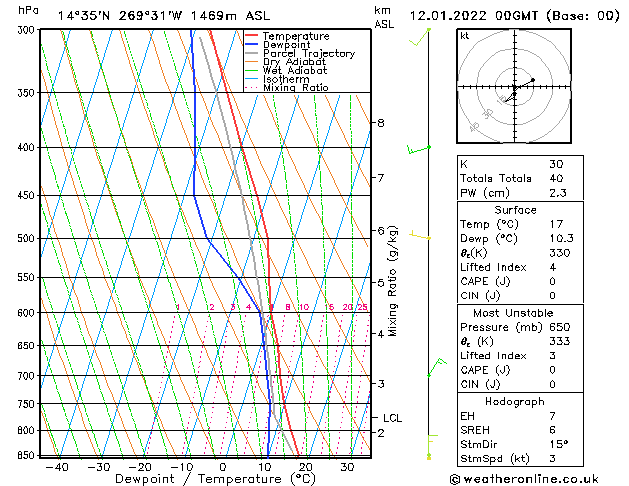This screenshot has width=629, height=486.
Task: Click the green wind barb near 700 hPa
Action: (x=434, y=368)
